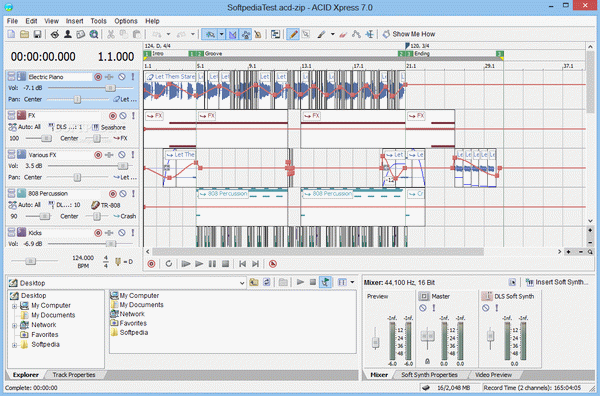600x396 pixels.
Task: Click Show Me How button
Action: coord(409,34)
